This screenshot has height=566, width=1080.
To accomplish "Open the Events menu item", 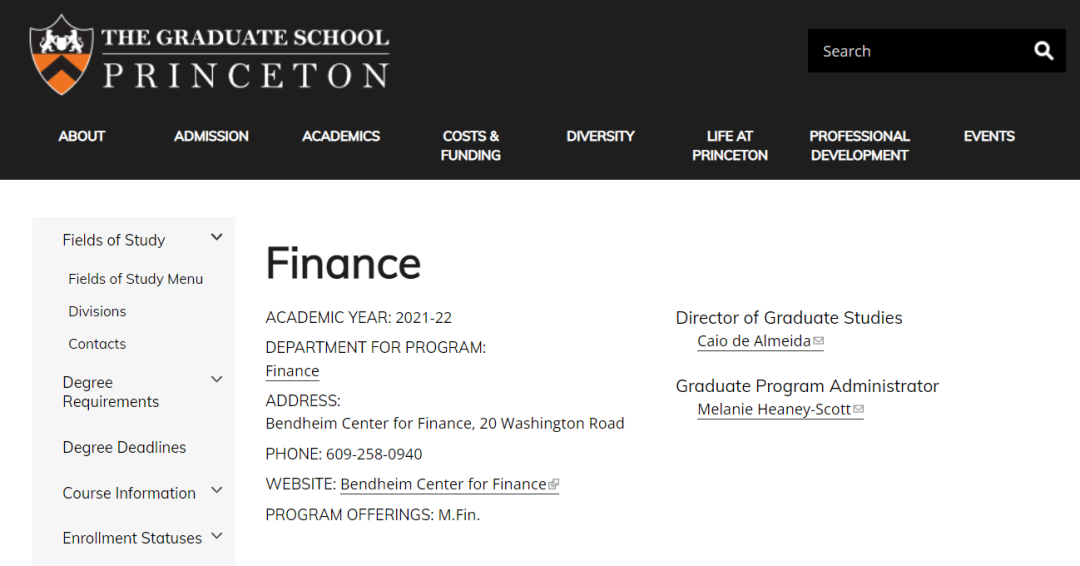I will pos(989,136).
